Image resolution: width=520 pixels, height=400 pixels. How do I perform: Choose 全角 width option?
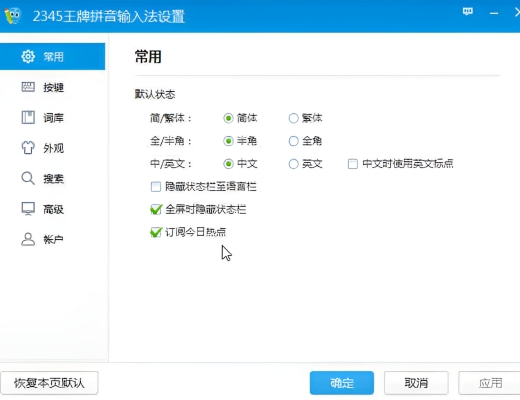pyautogui.click(x=293, y=141)
